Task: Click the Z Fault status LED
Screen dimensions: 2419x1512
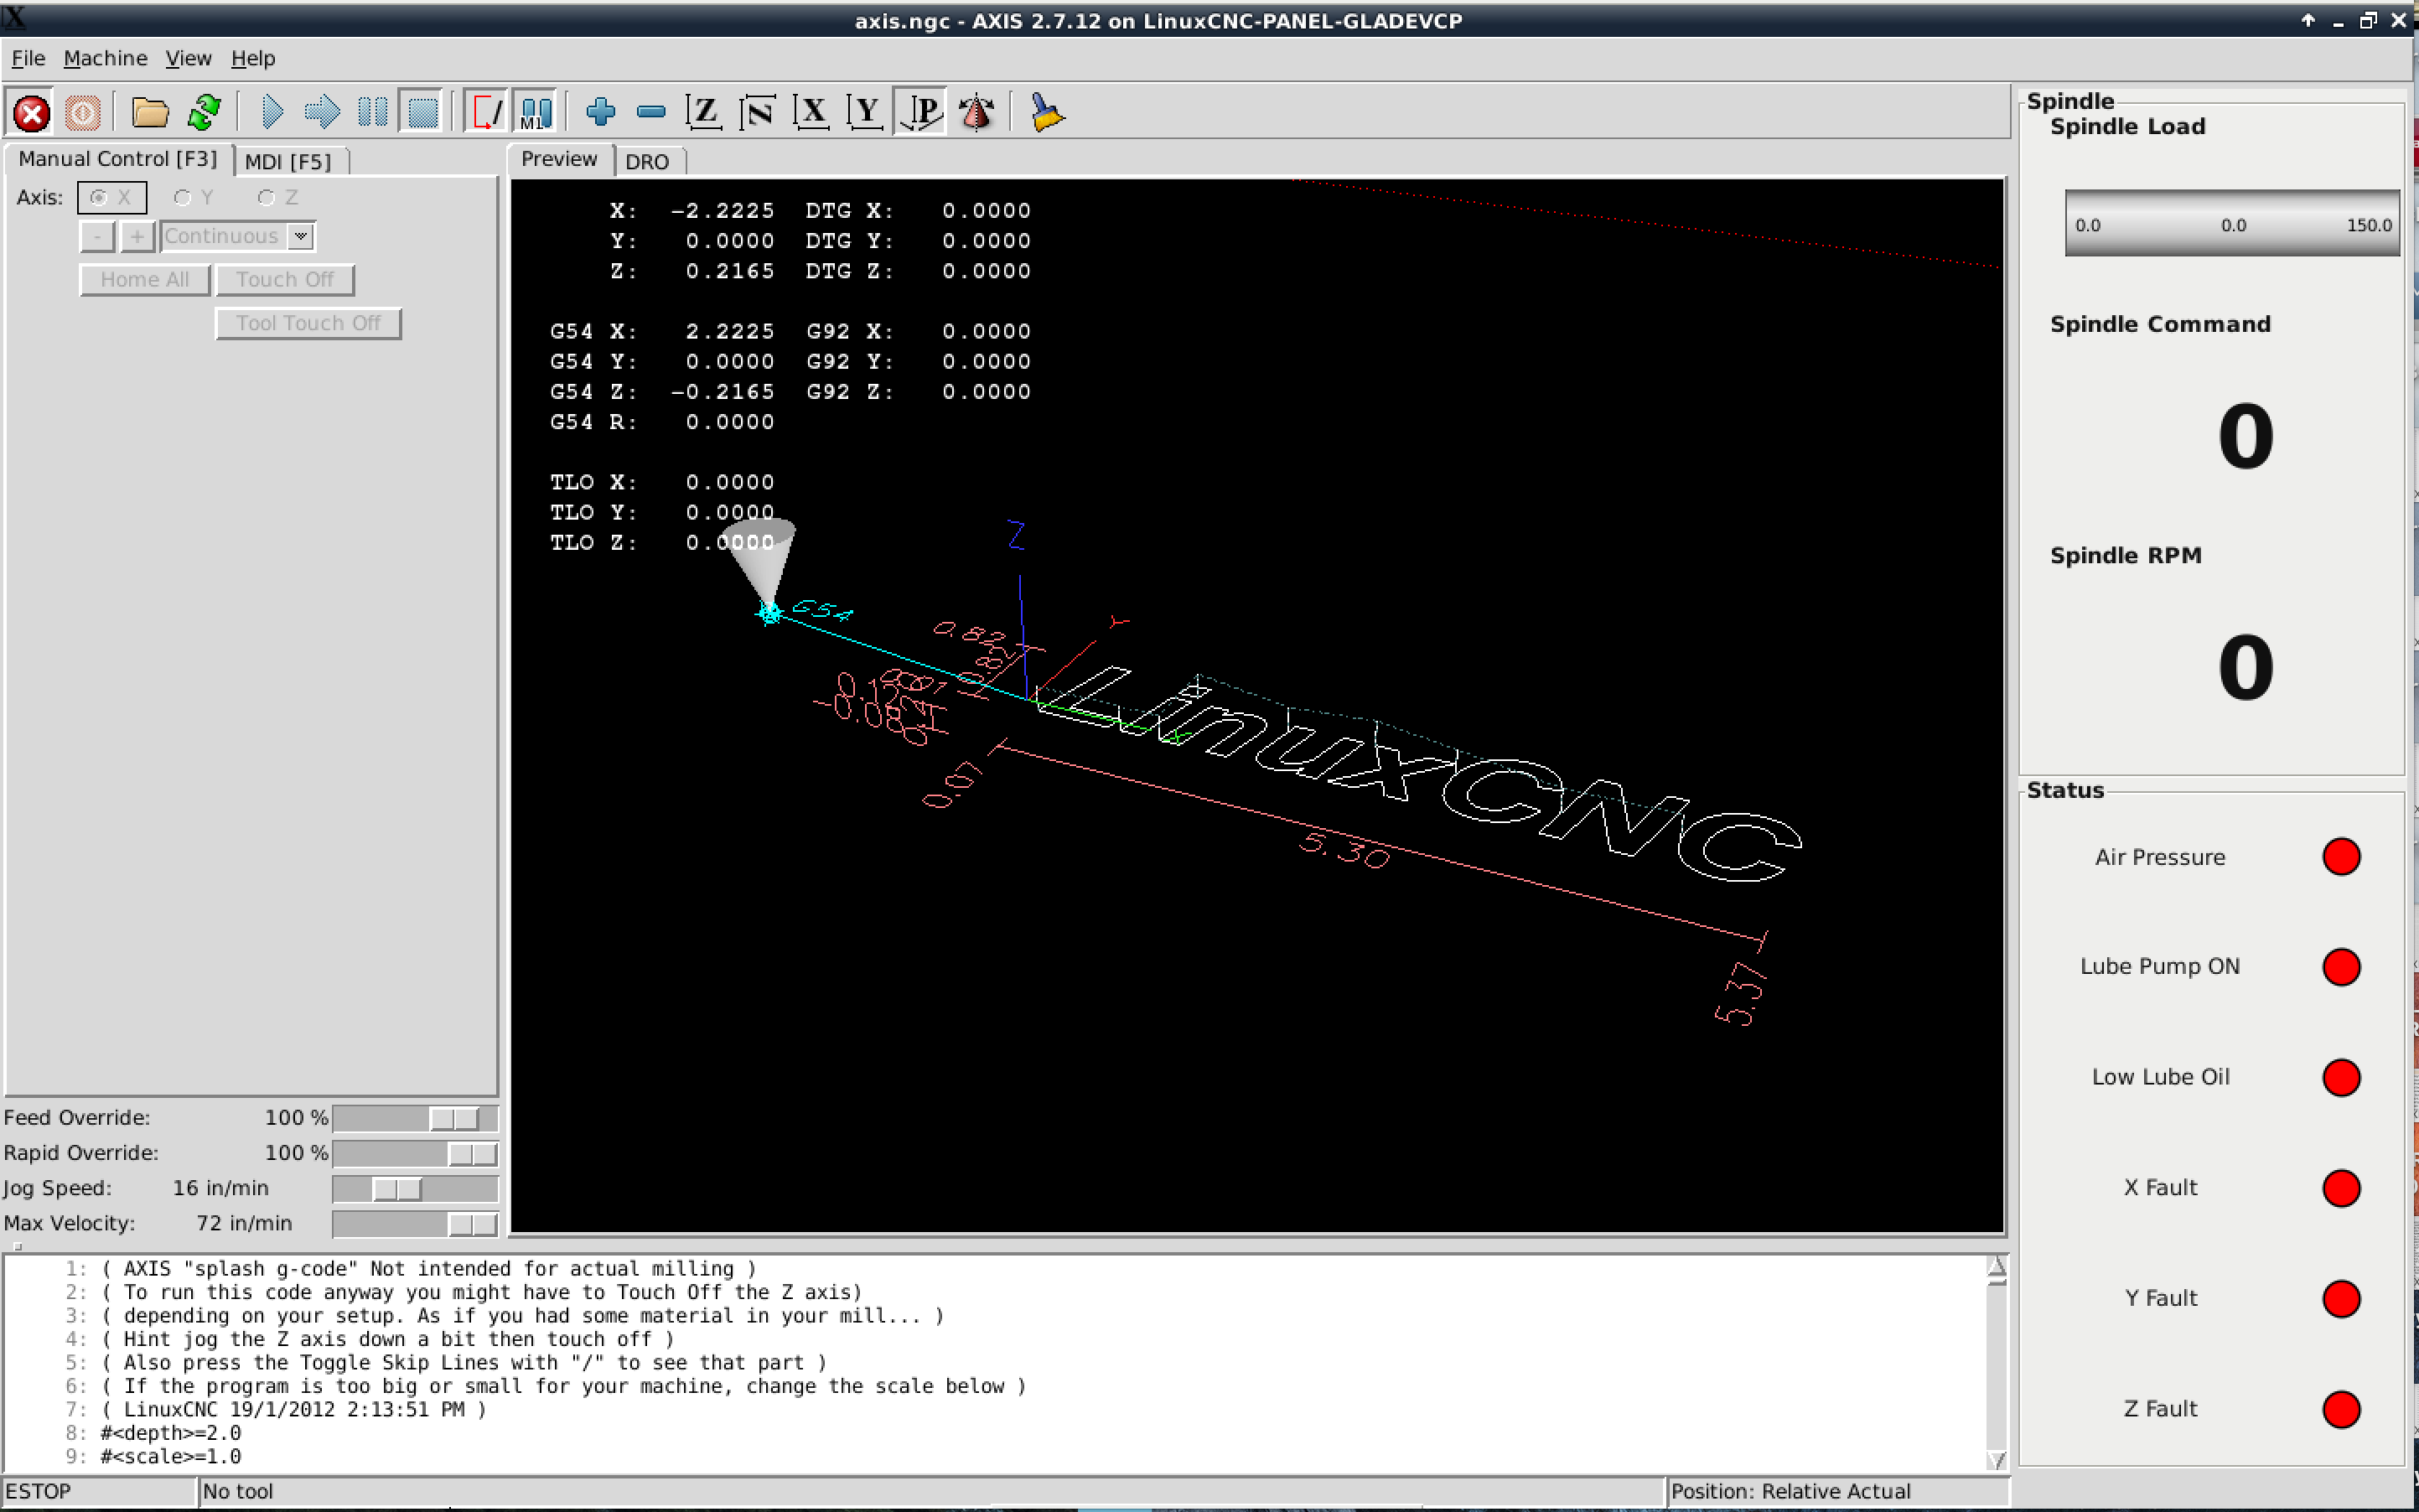Action: pyautogui.click(x=2341, y=1409)
